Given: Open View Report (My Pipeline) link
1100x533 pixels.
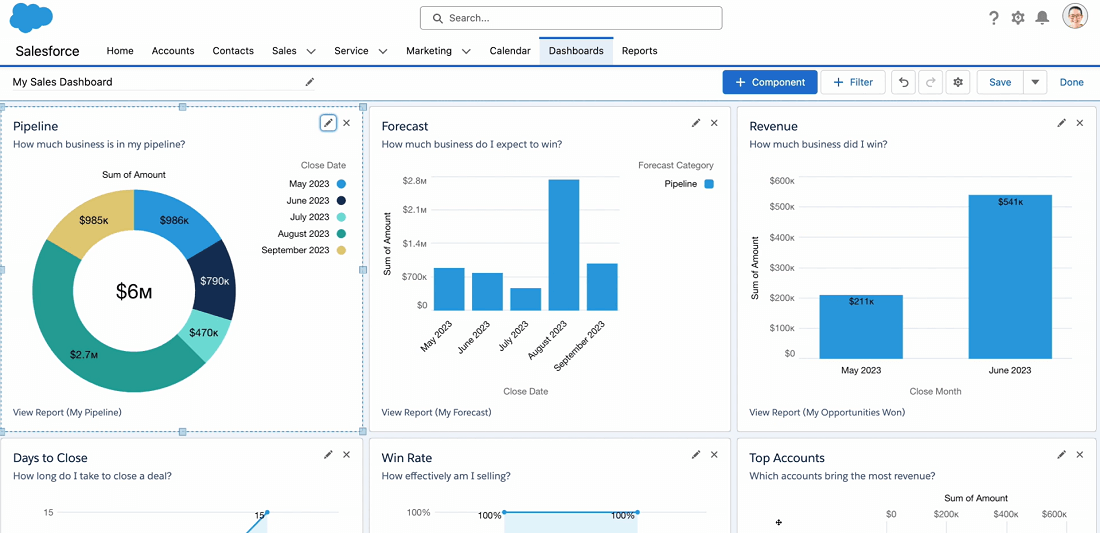Looking at the screenshot, I should pos(67,412).
